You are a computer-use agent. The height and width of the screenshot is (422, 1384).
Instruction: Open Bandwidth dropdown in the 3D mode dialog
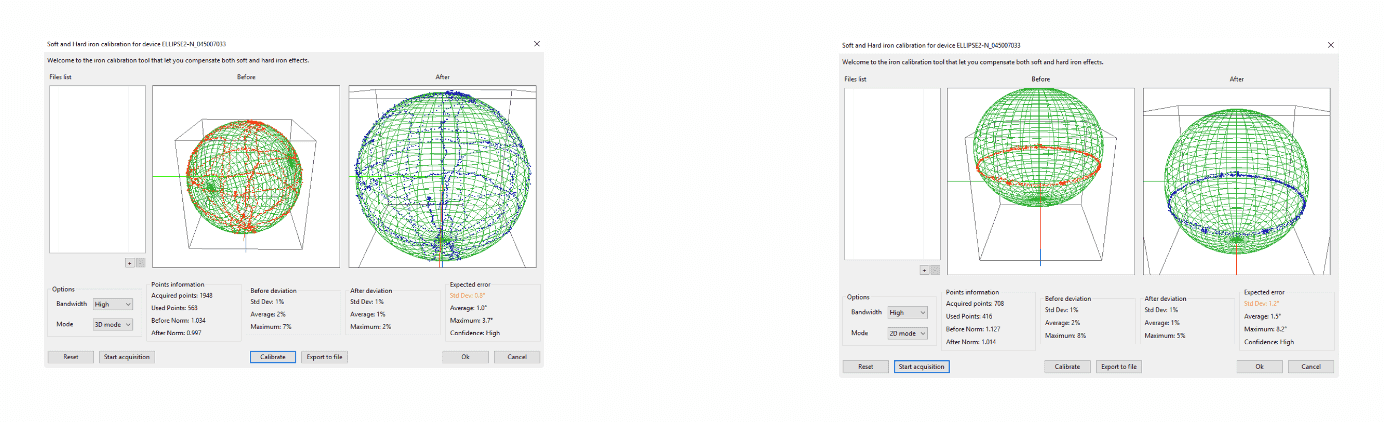(x=112, y=304)
